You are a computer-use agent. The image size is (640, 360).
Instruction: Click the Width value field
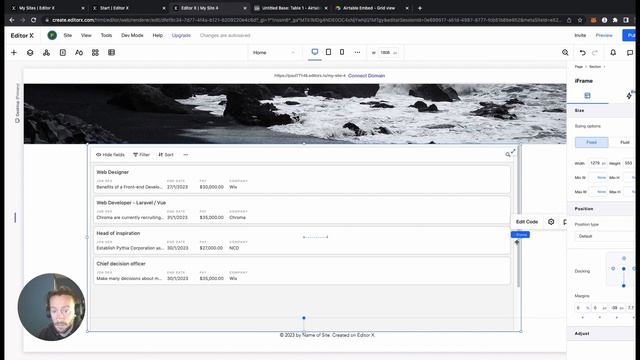point(598,163)
